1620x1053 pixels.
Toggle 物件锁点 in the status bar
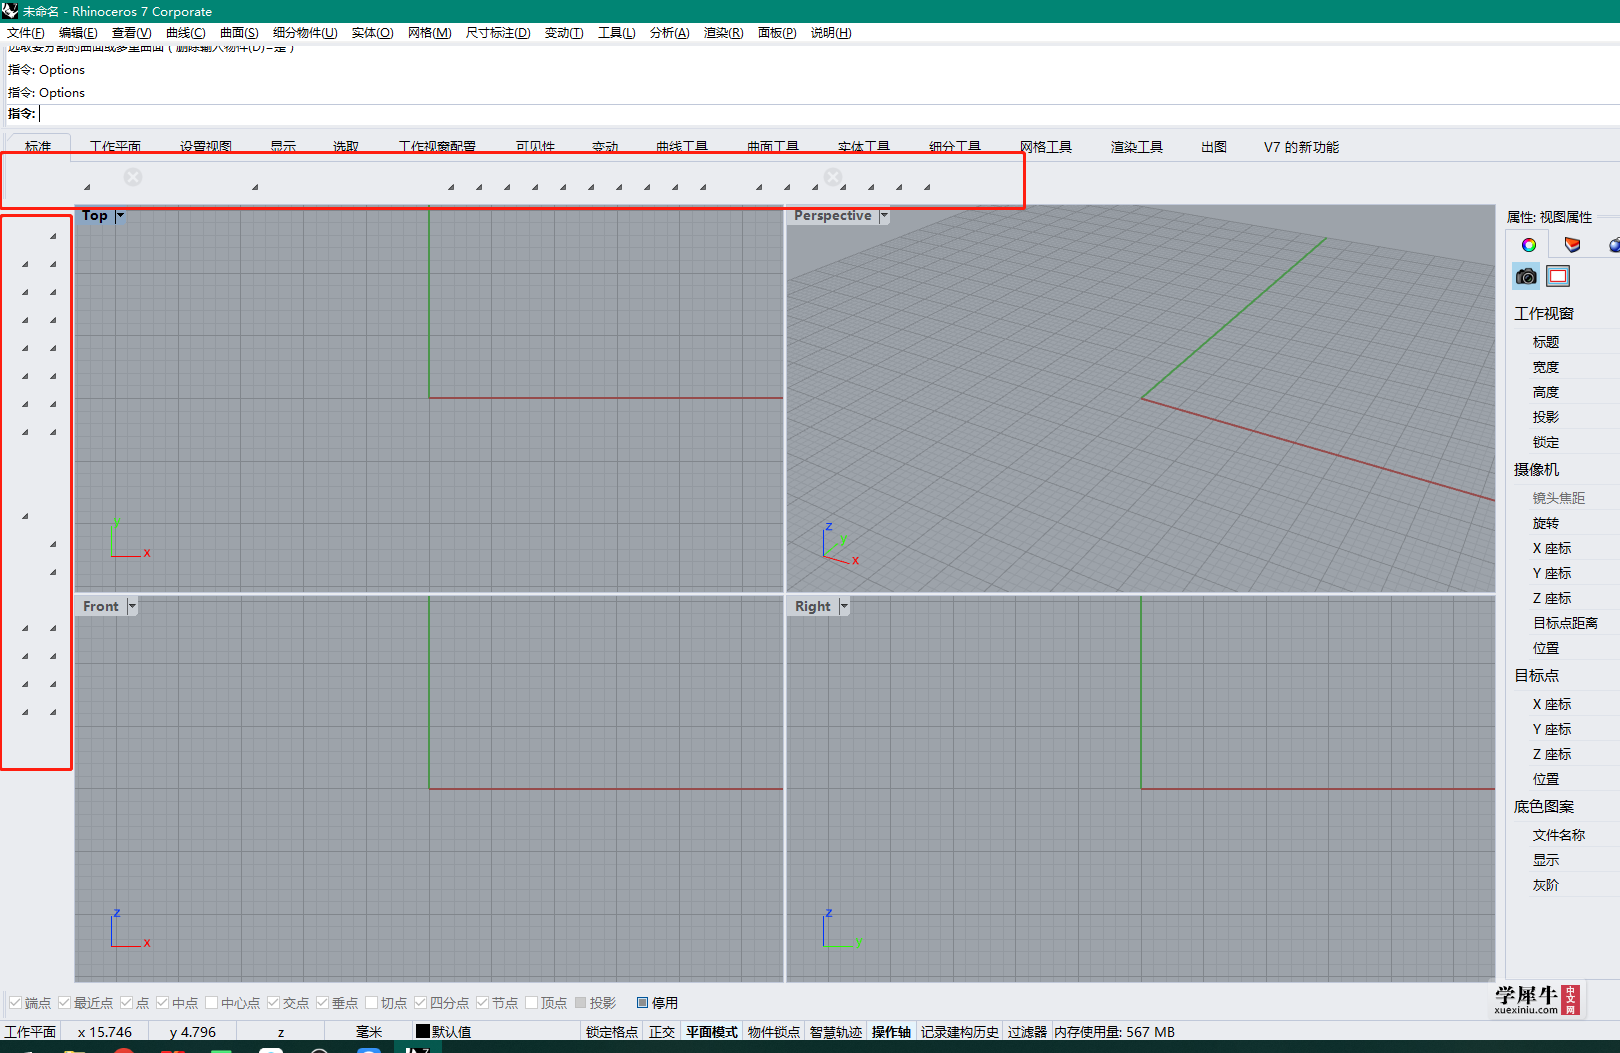tap(774, 1031)
